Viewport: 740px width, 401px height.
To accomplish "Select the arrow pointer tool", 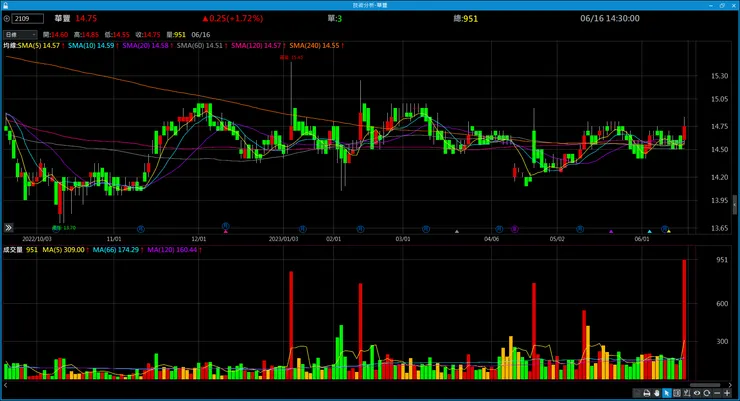I will click(667, 393).
